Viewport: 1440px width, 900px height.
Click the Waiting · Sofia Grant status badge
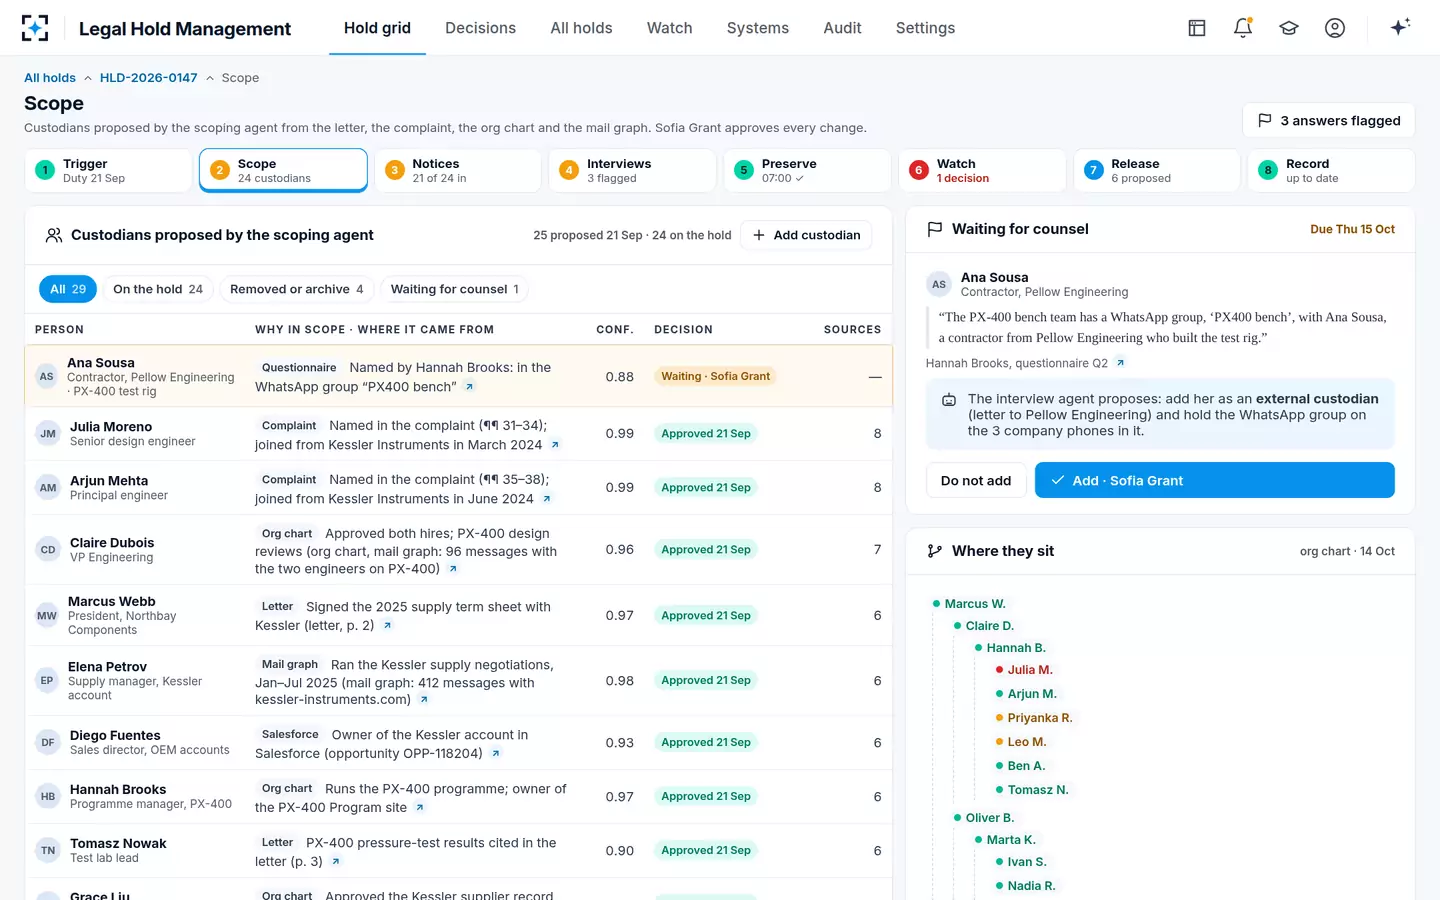pyautogui.click(x=715, y=376)
